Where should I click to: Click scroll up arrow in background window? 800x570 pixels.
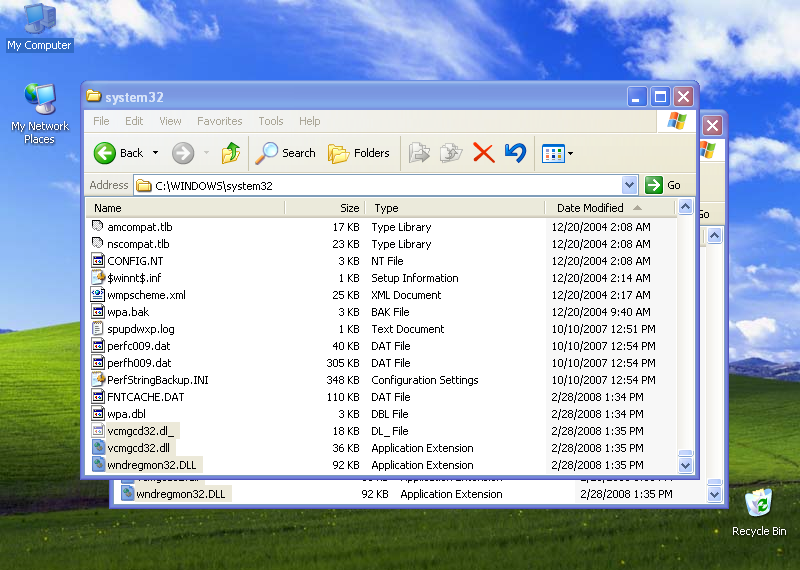pos(714,236)
